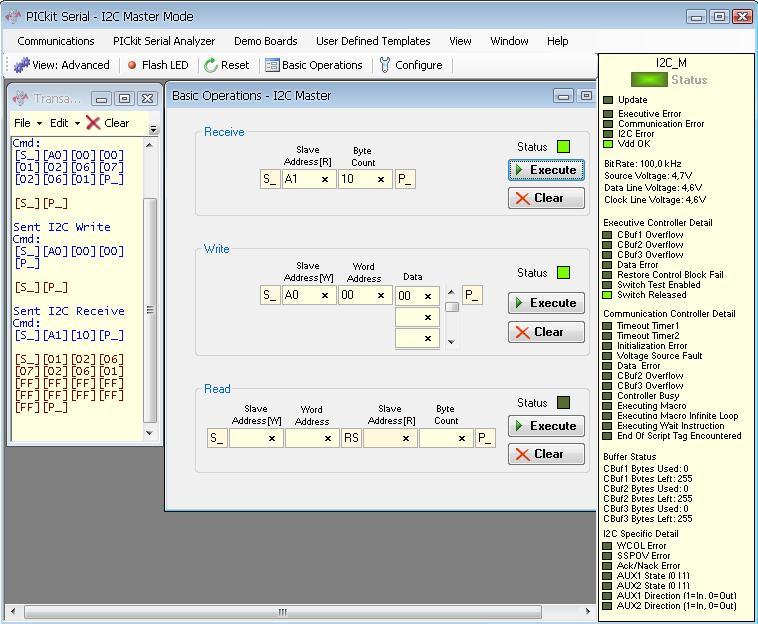Click the red X Clear icon in Transactions
This screenshot has height=624, width=758.
coord(93,123)
